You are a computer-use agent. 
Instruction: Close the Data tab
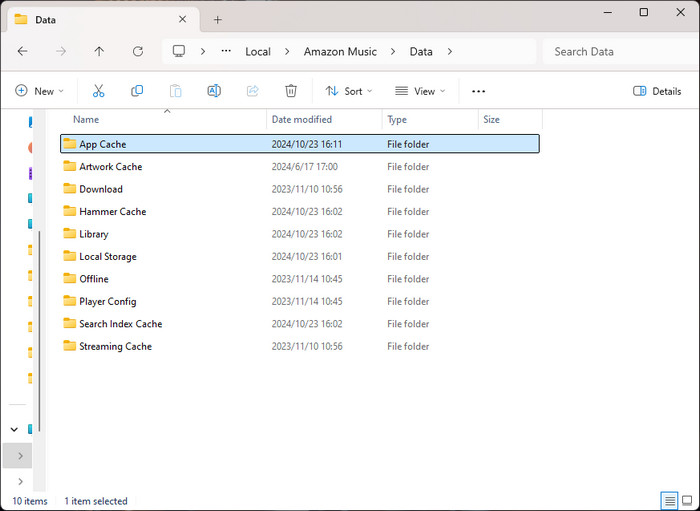[183, 19]
